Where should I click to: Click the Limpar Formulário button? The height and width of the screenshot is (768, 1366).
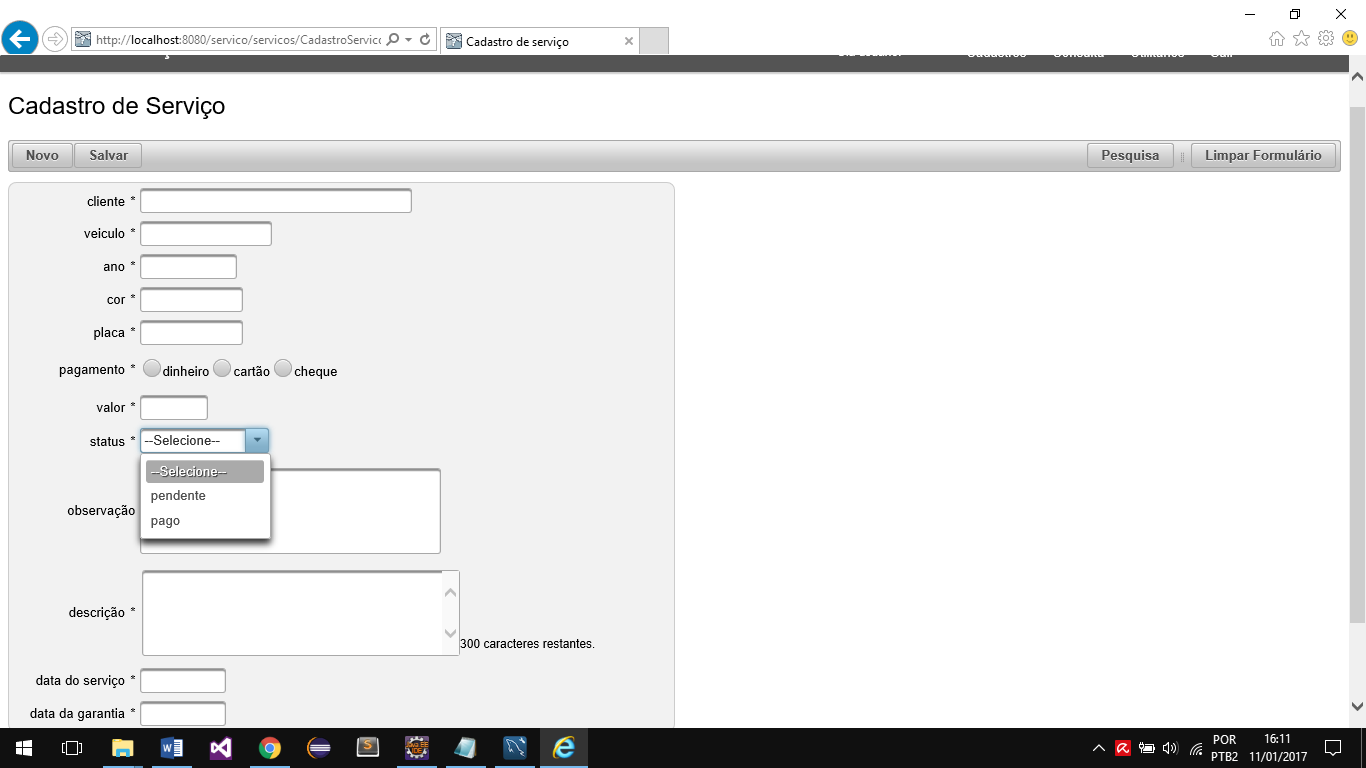coord(1263,155)
